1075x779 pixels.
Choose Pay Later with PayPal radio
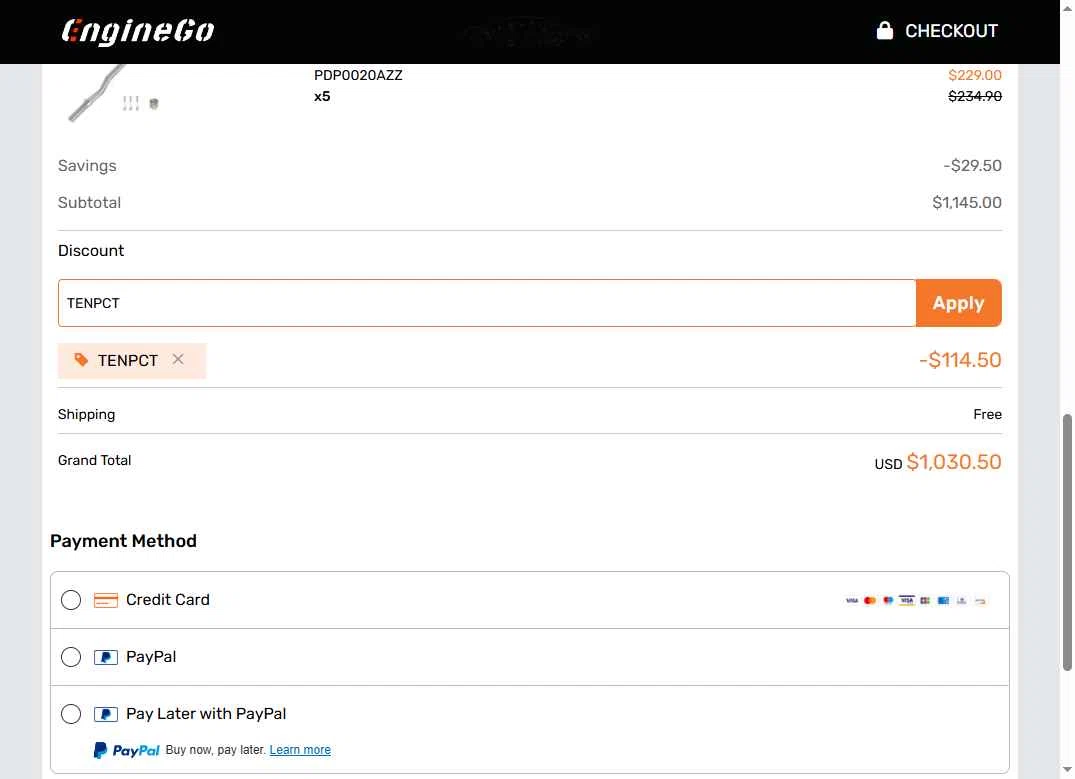71,714
